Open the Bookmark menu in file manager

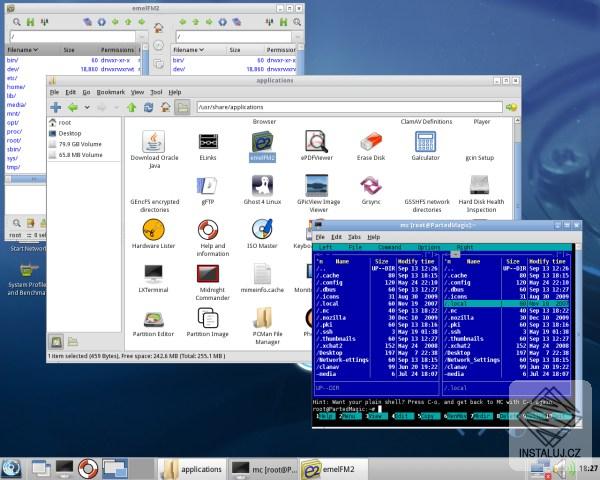click(x=110, y=91)
